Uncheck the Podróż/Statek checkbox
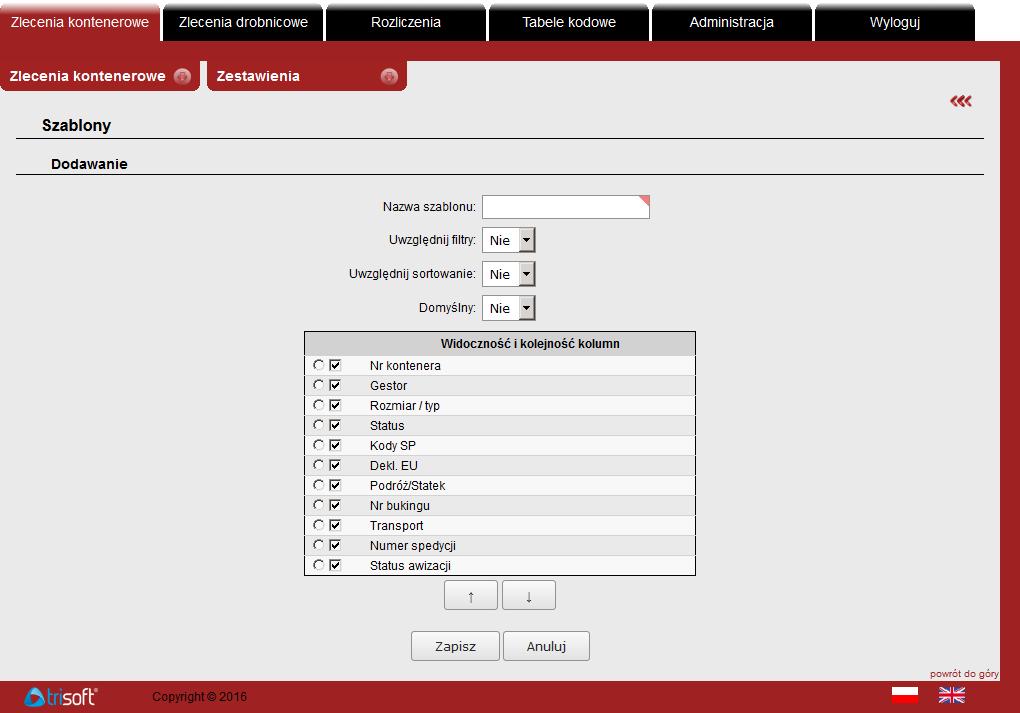 coord(335,485)
